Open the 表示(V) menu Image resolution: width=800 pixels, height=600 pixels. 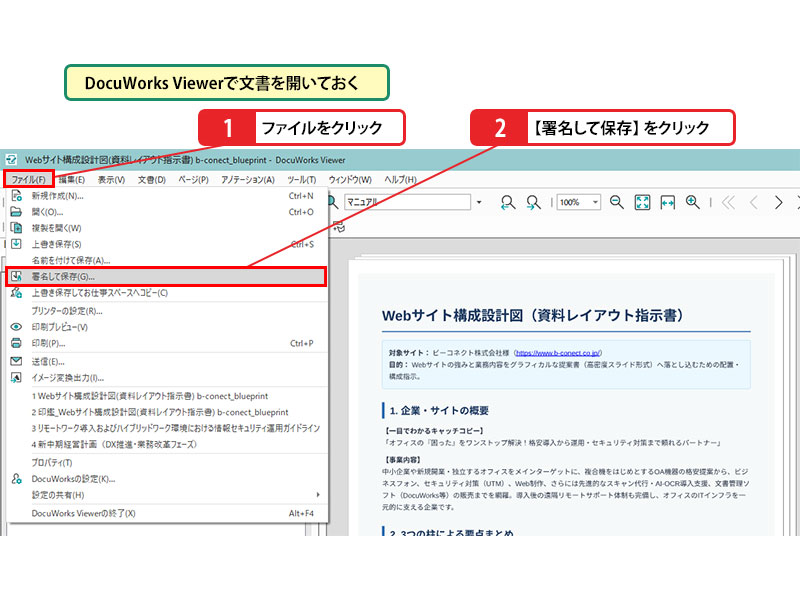coord(111,180)
